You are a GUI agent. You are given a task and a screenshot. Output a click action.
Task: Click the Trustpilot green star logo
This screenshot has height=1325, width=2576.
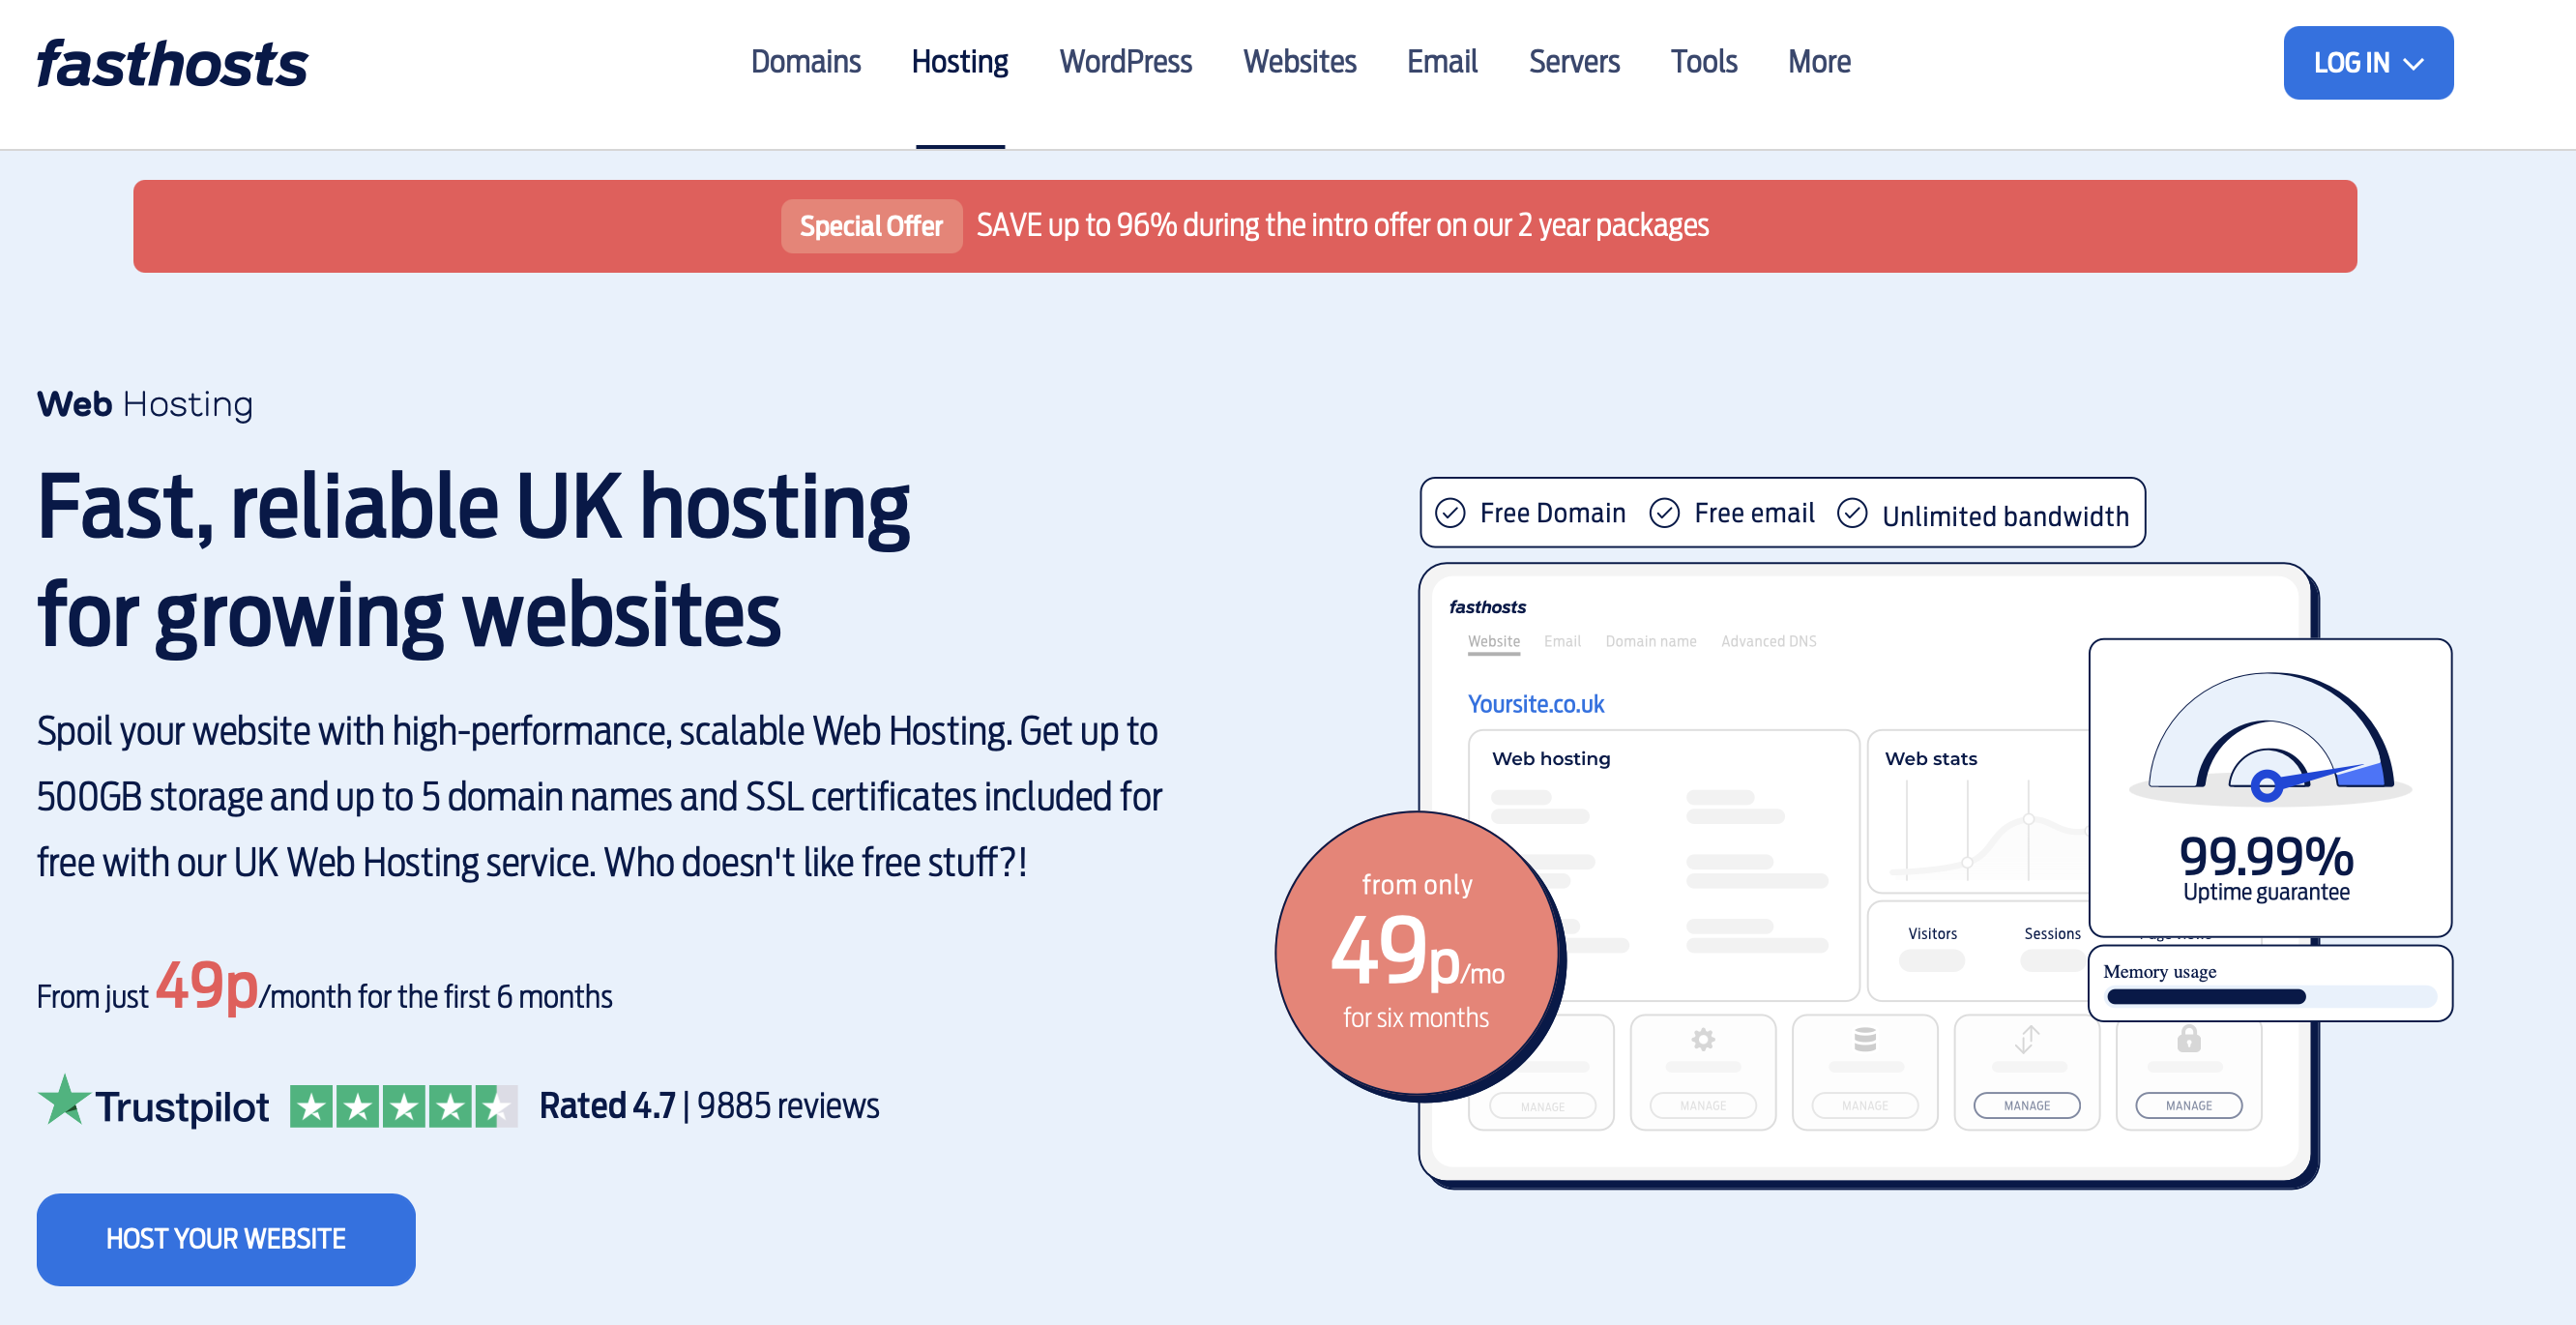tap(63, 1100)
